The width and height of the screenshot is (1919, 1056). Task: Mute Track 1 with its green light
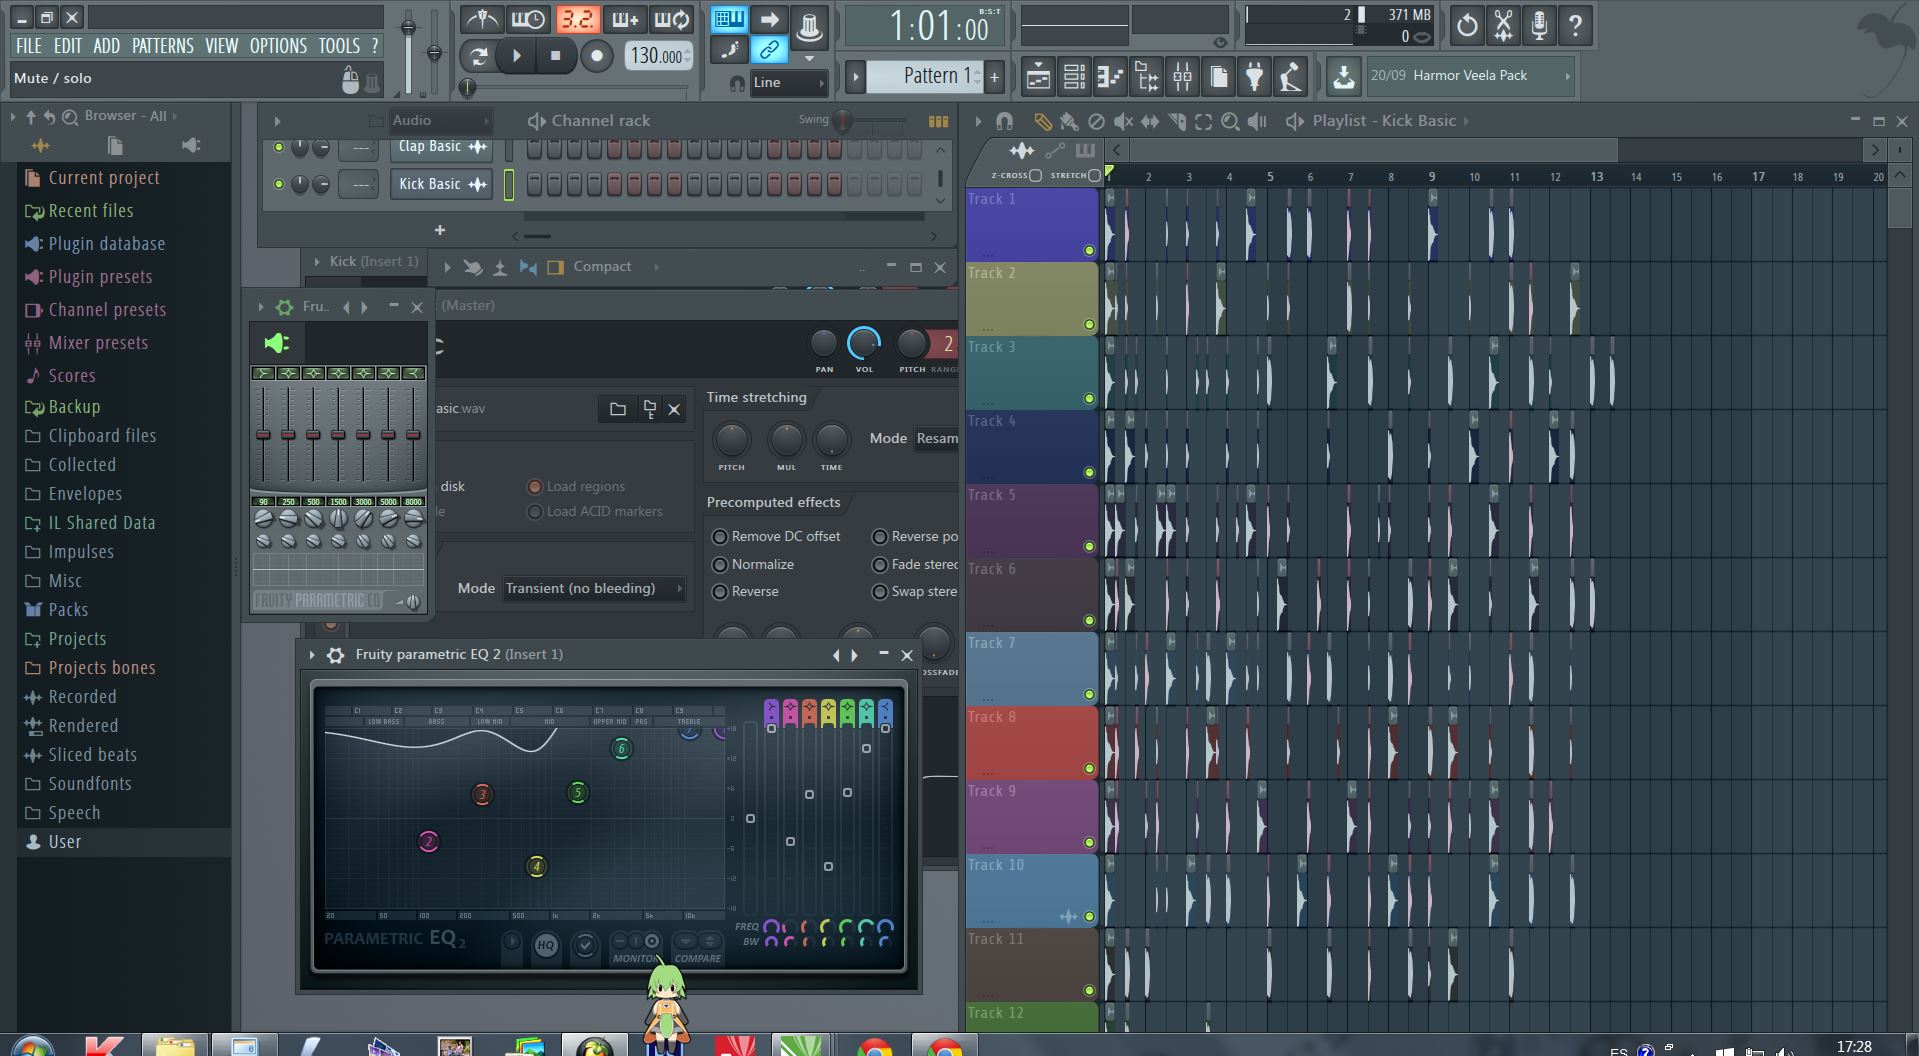[x=1089, y=250]
